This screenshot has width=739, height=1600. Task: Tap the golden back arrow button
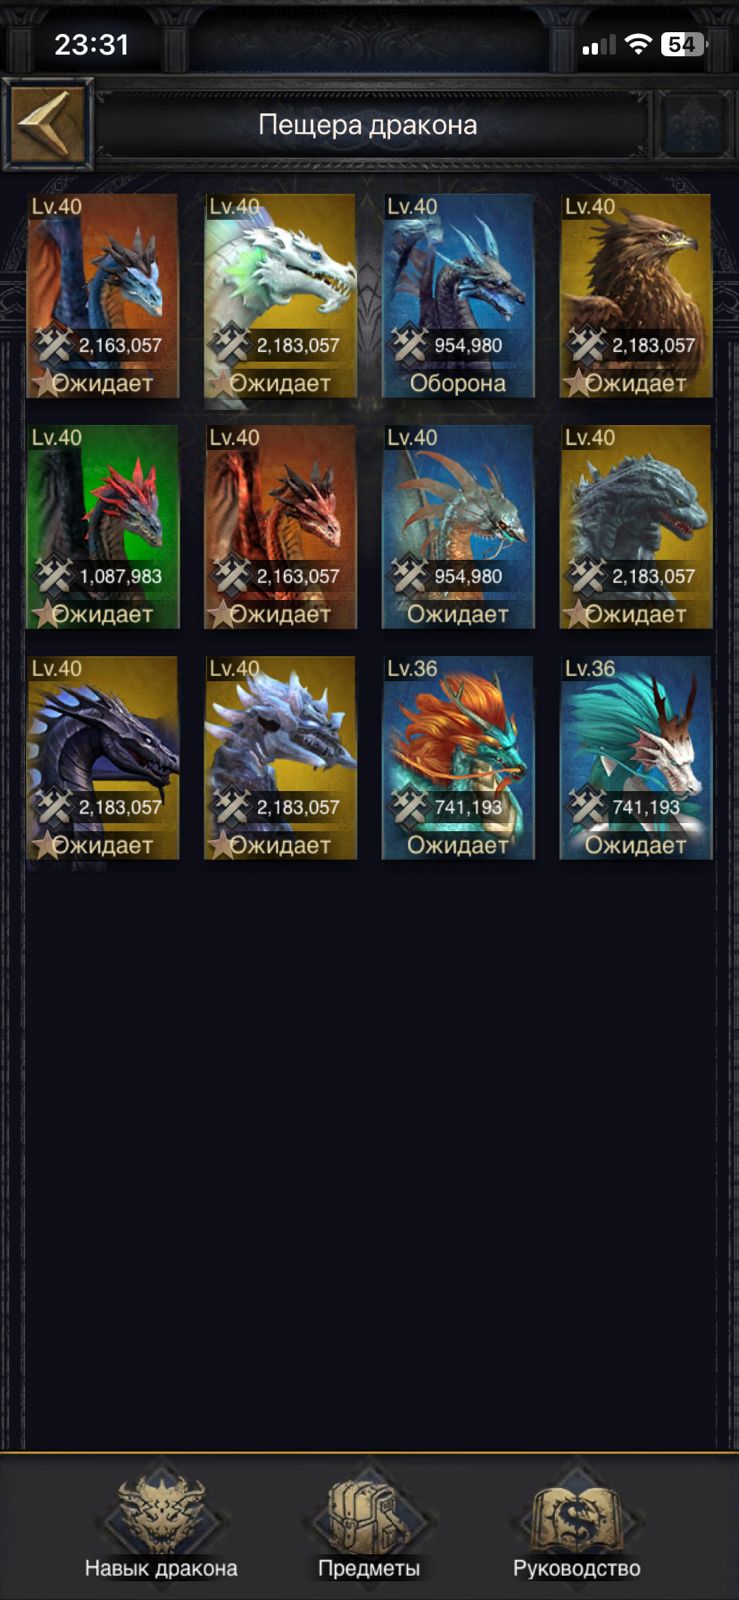(x=47, y=124)
